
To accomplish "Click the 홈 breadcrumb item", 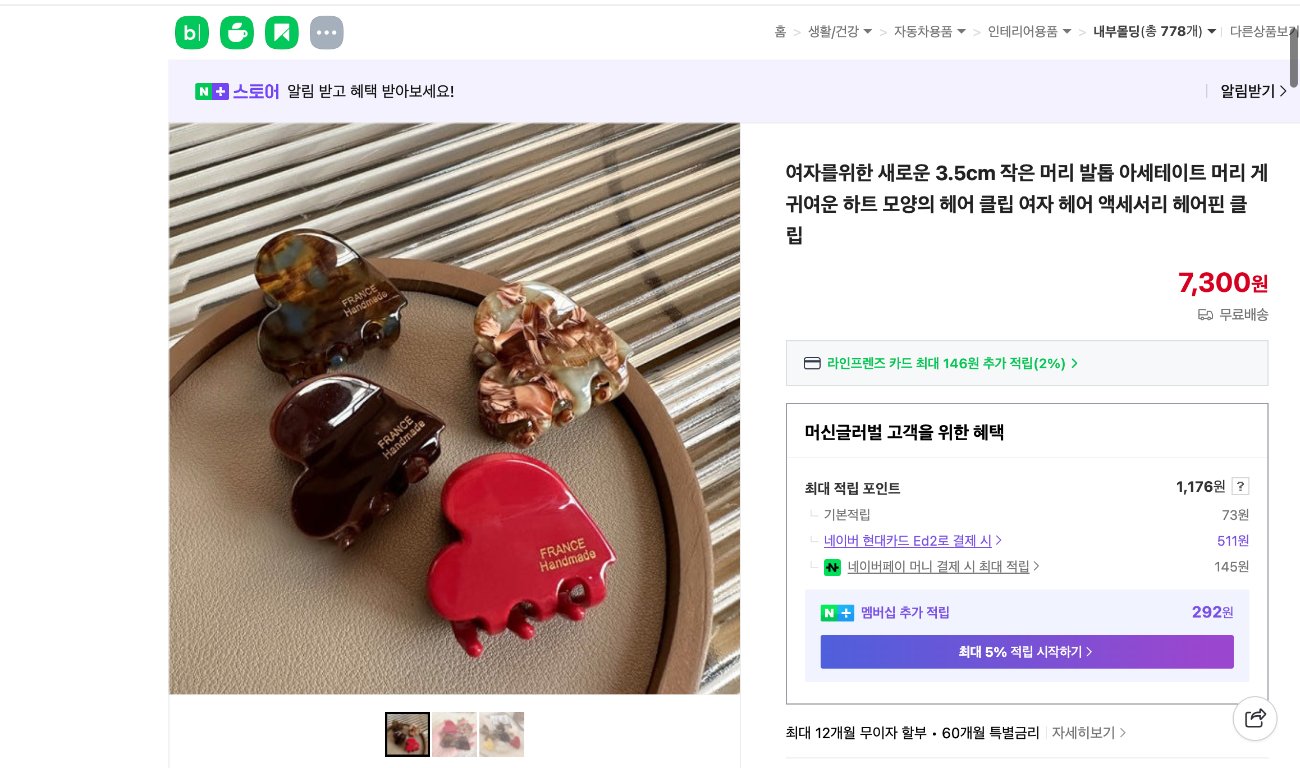I will point(780,31).
